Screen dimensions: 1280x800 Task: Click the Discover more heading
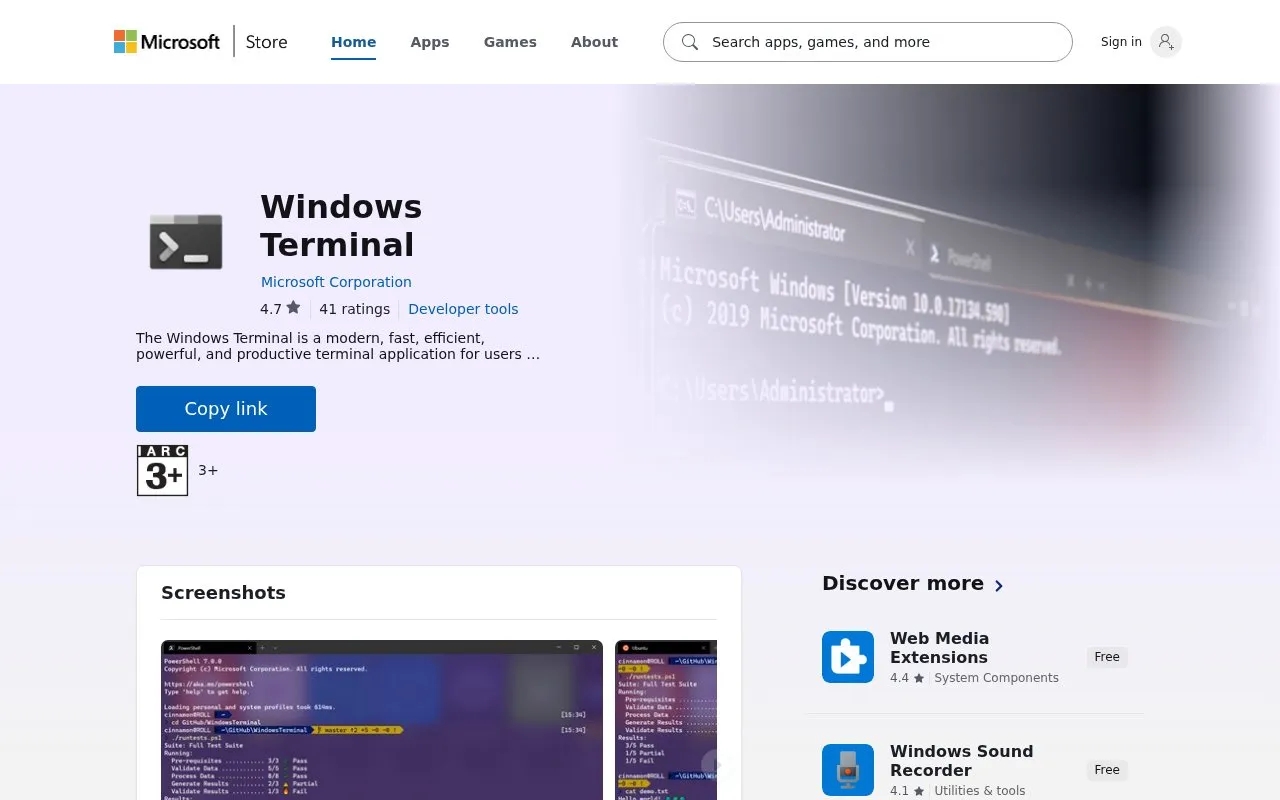tap(903, 583)
